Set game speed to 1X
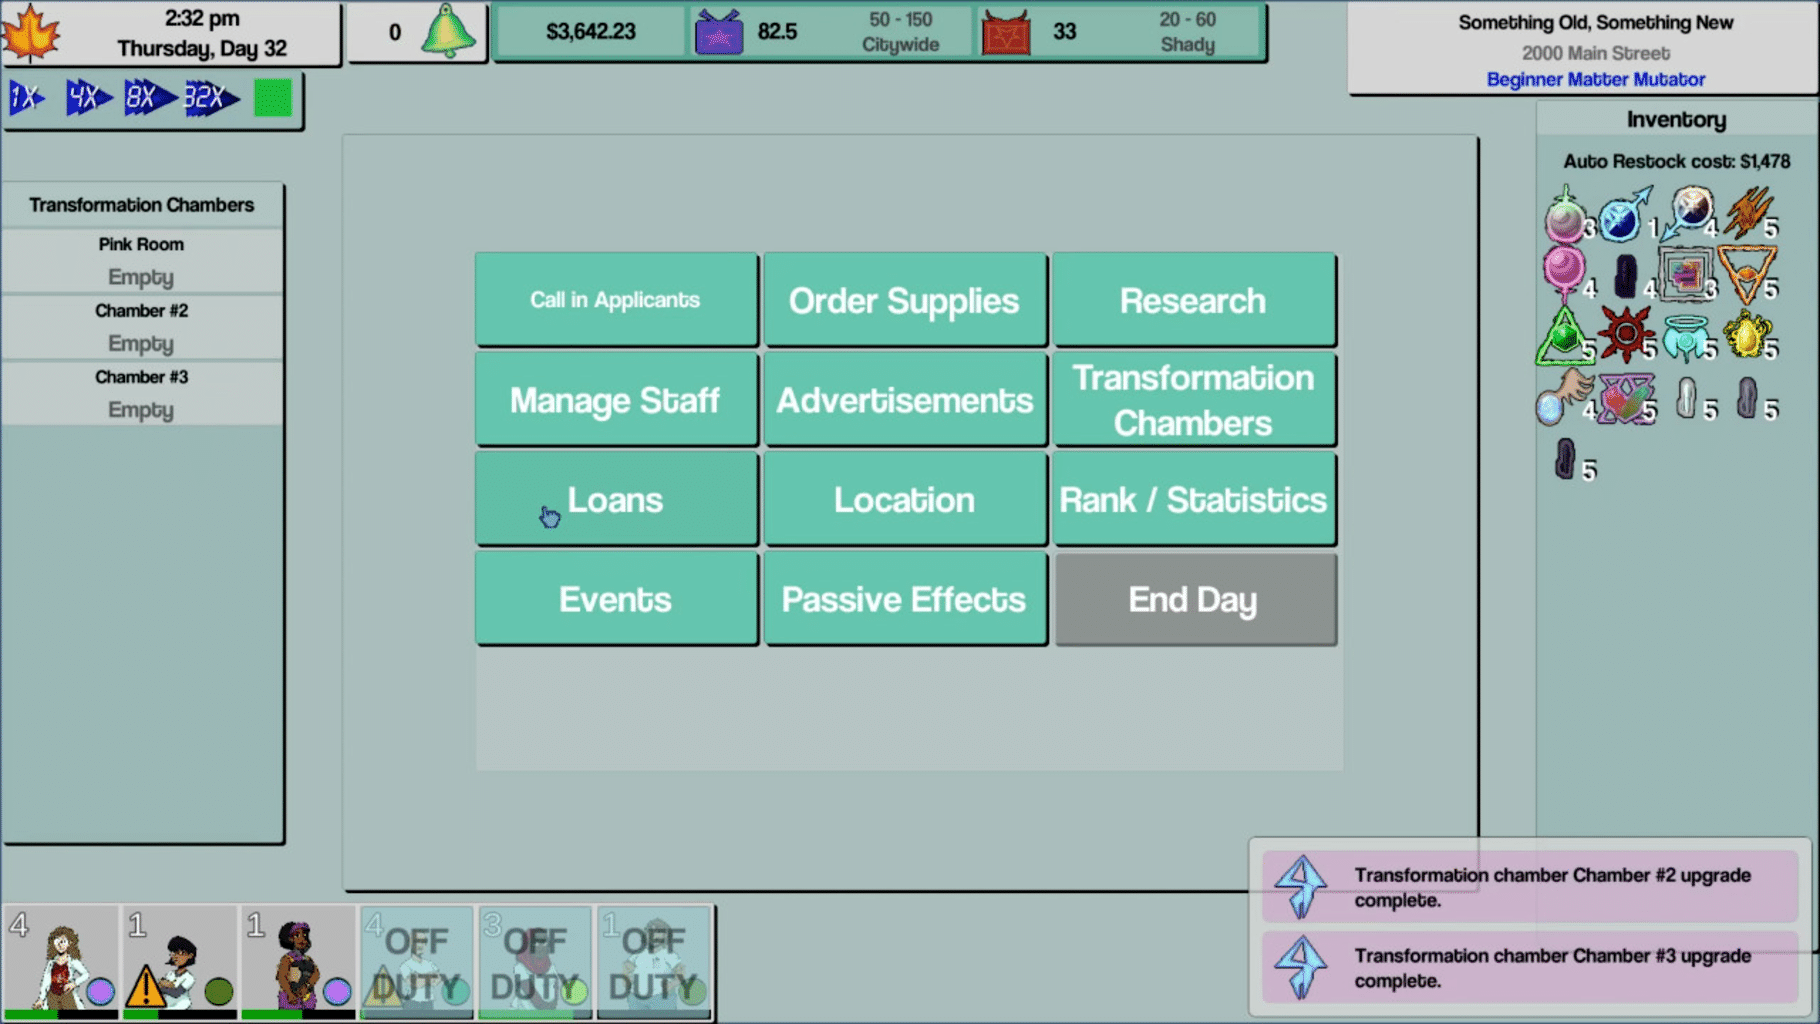The height and width of the screenshot is (1024, 1820). tap(27, 98)
